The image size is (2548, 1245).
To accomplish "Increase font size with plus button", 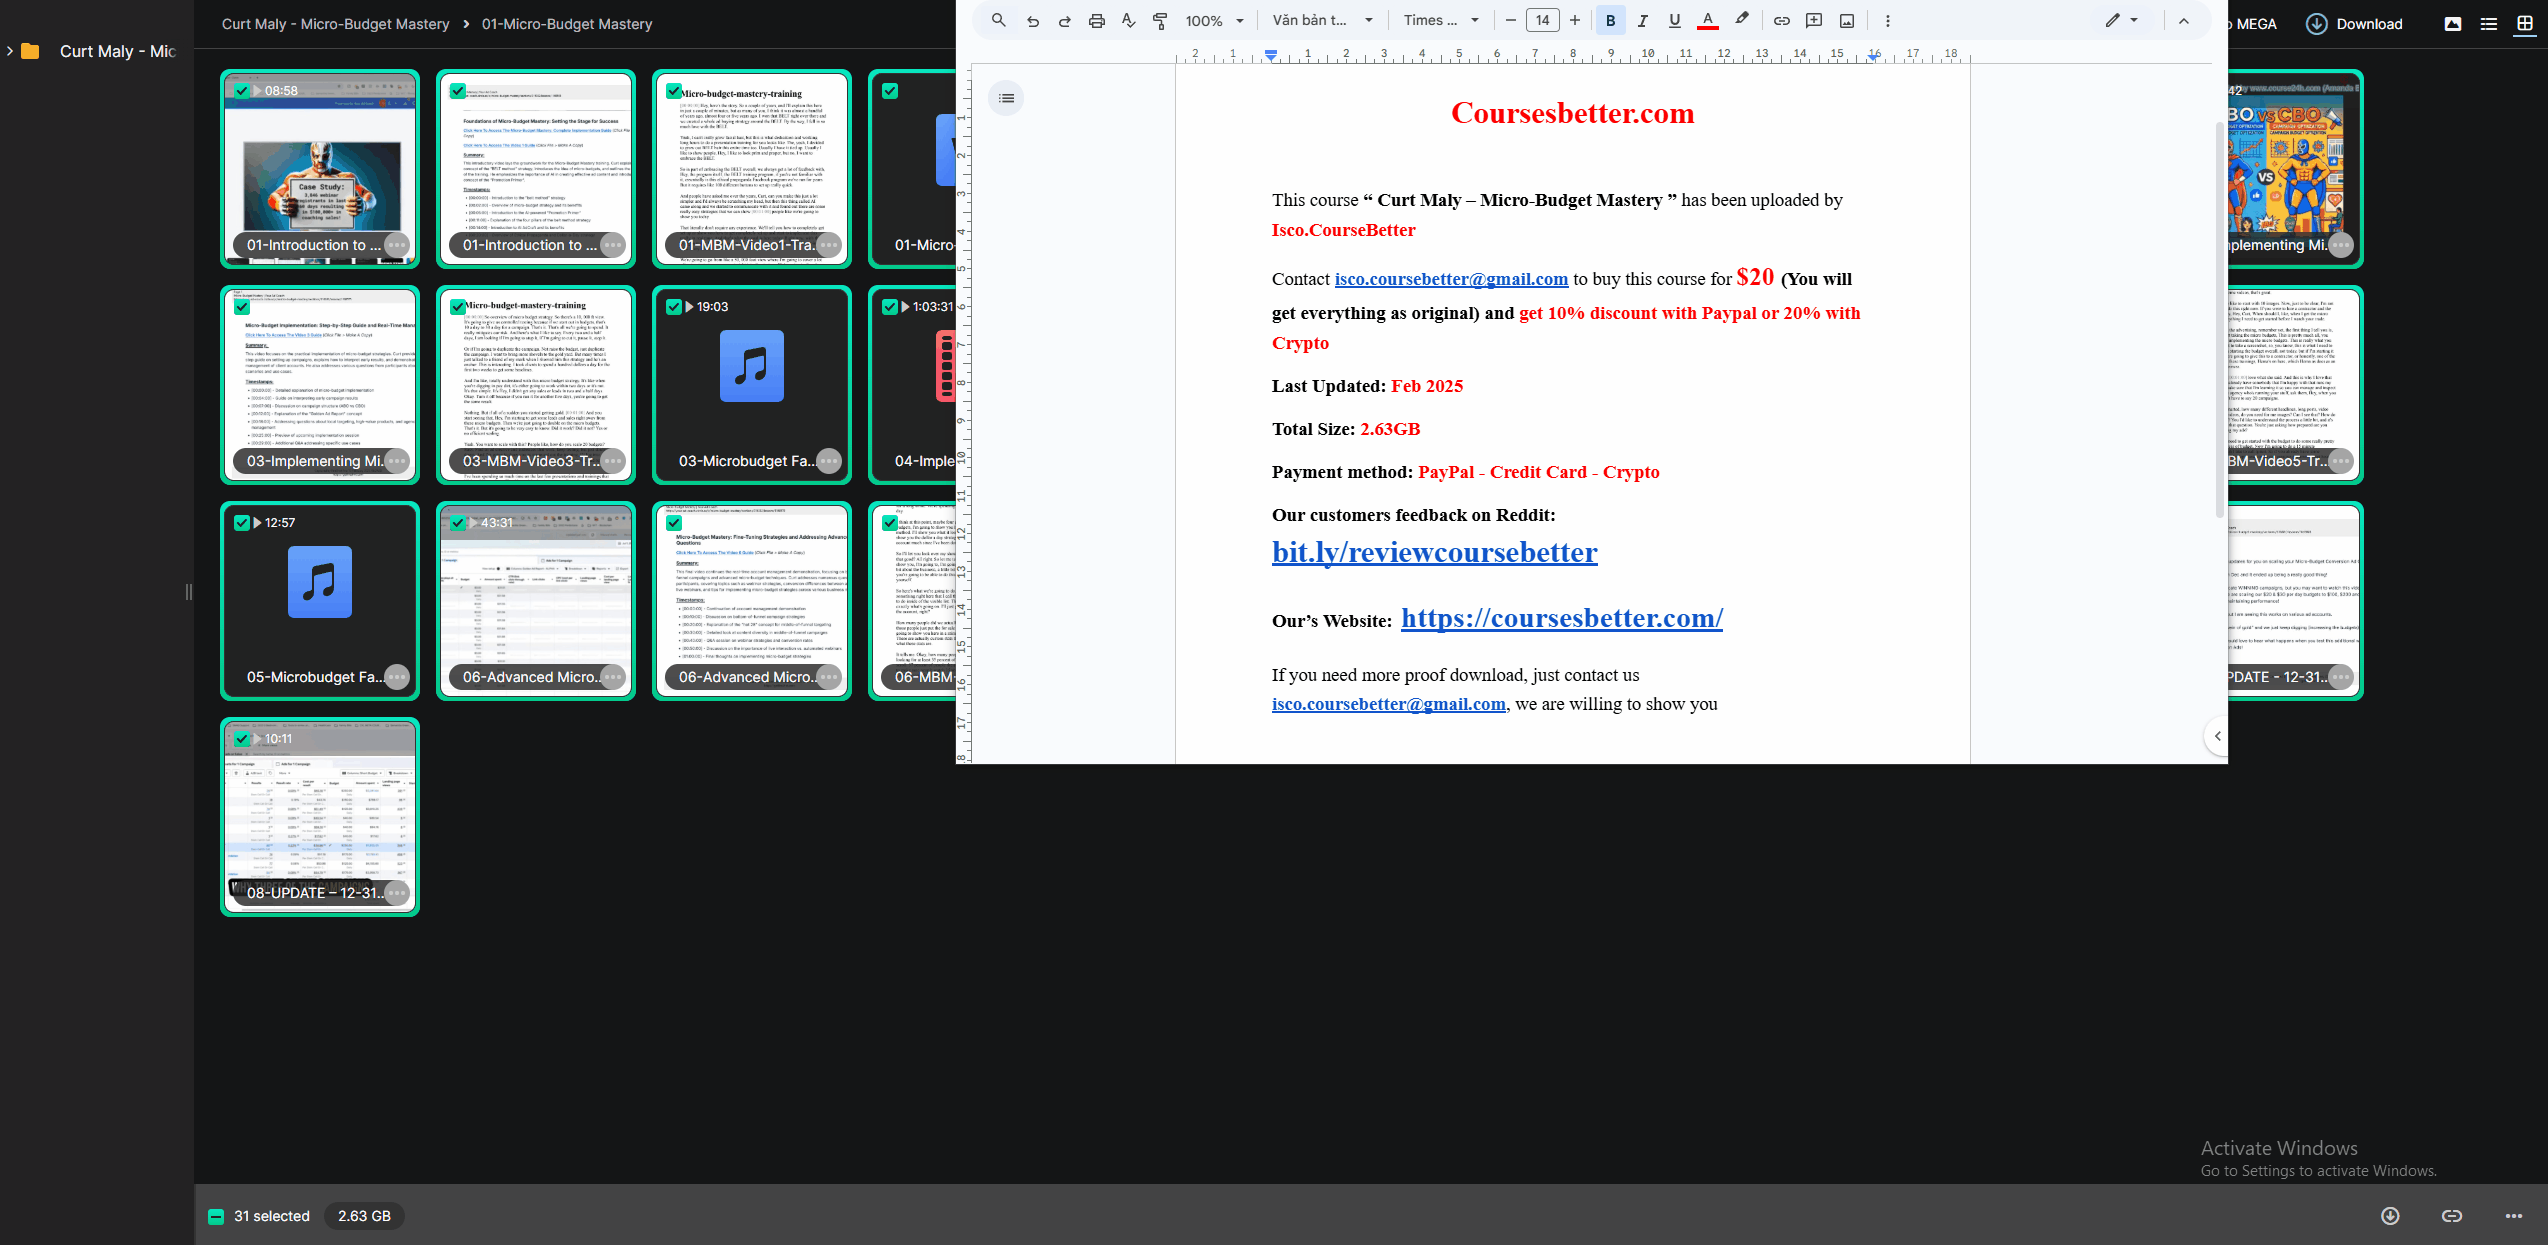I will pos(1575,20).
